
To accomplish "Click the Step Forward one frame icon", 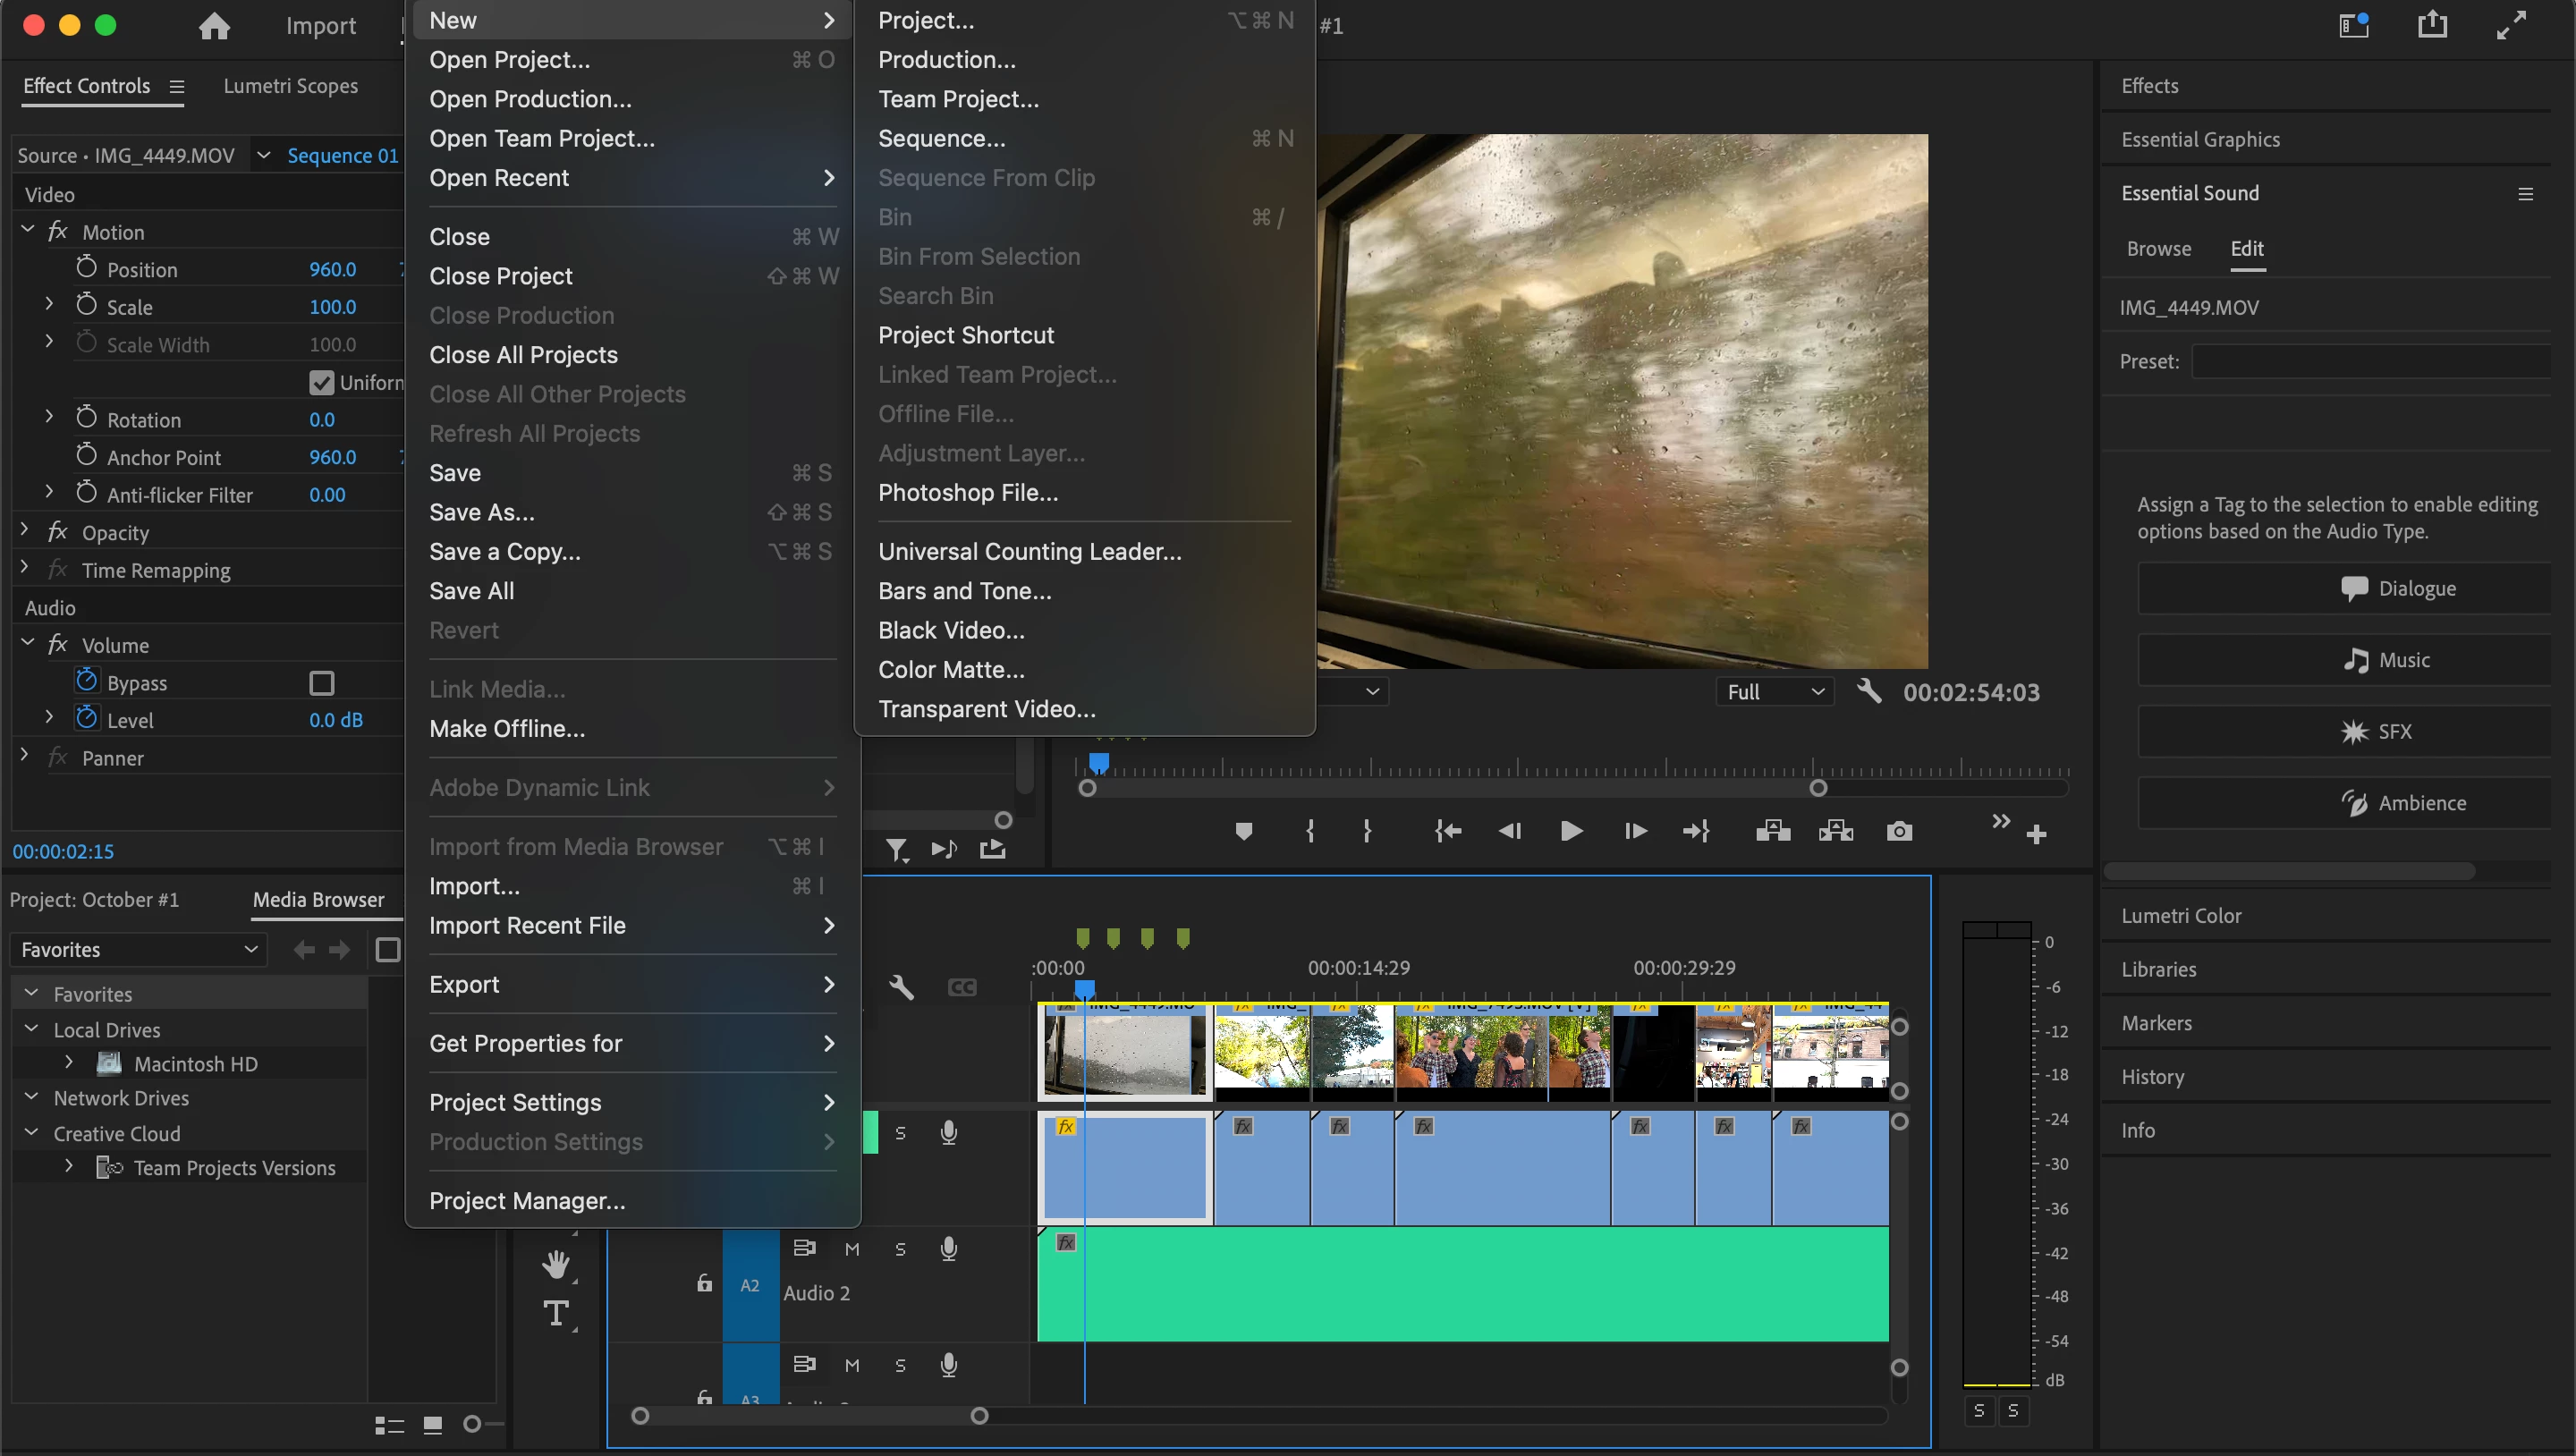I will [1635, 831].
